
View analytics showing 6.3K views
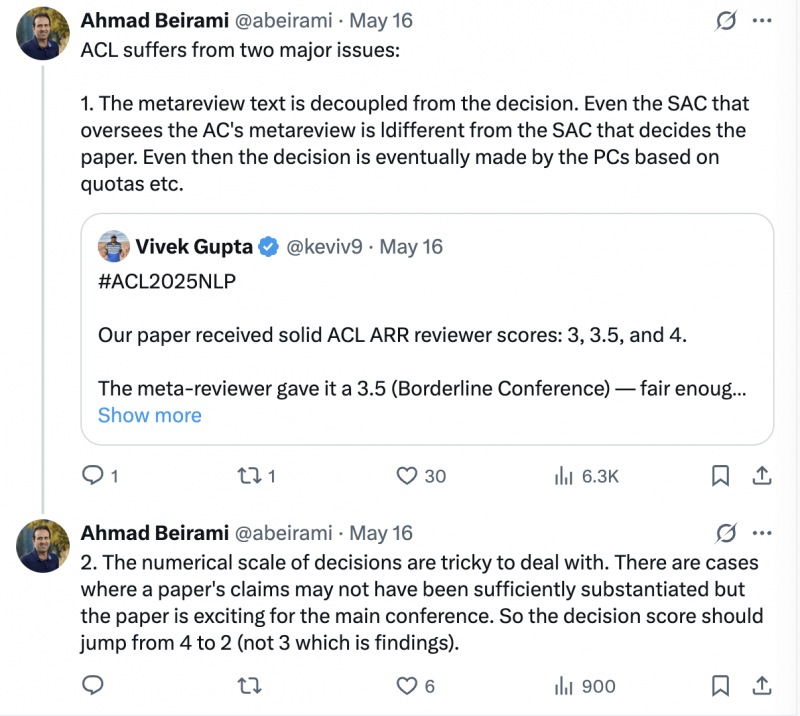(x=586, y=476)
